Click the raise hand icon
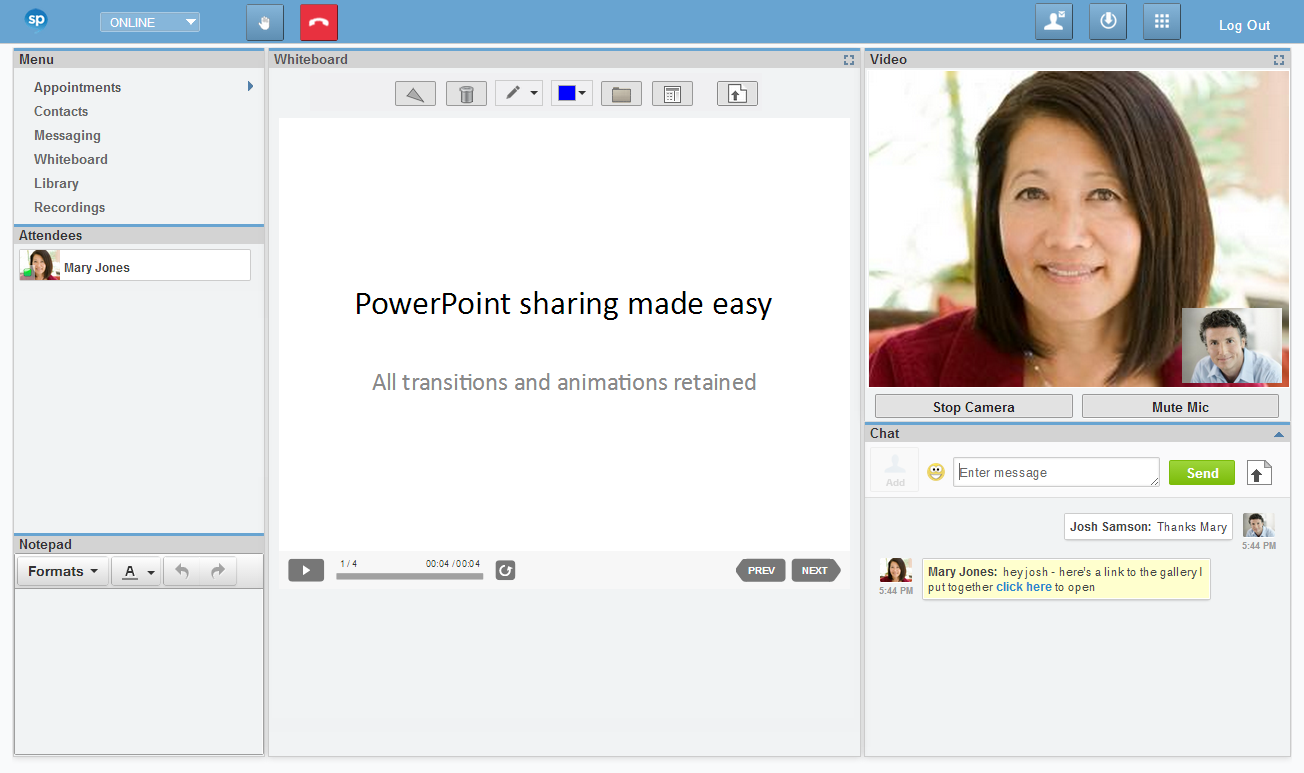This screenshot has height=773, width=1304. click(265, 22)
